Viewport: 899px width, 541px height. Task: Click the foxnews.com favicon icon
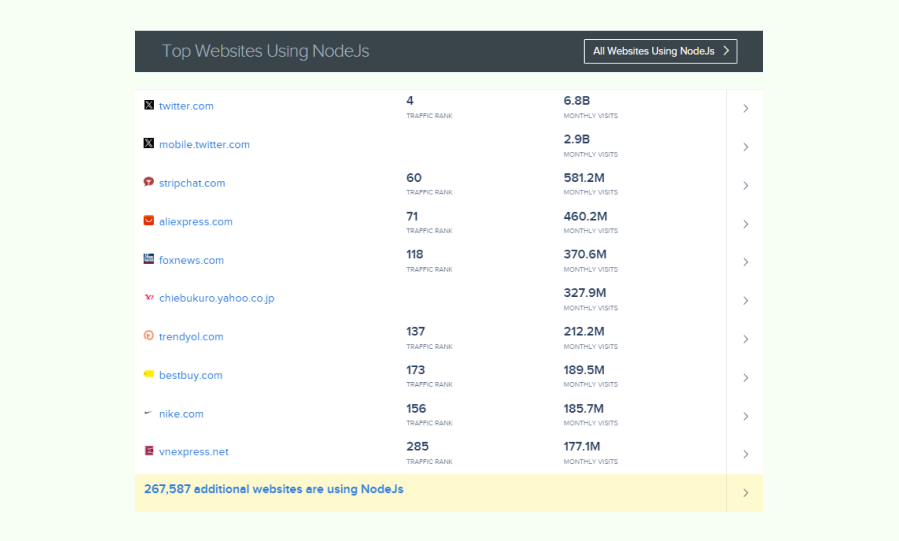[x=149, y=258]
